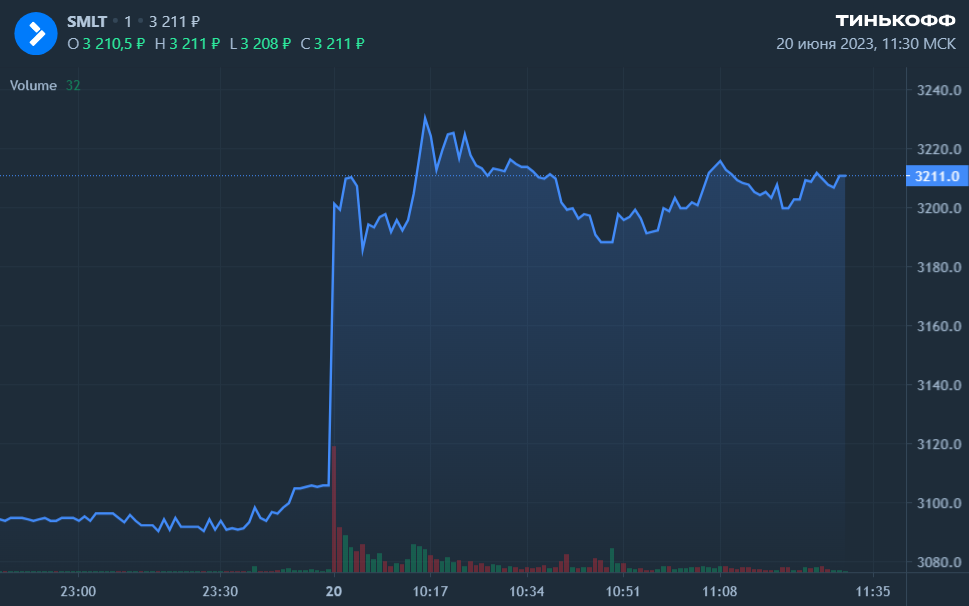Viewport: 969px width, 606px height.
Task: Click the SMLT blue logo icon
Action: [x=35, y=33]
